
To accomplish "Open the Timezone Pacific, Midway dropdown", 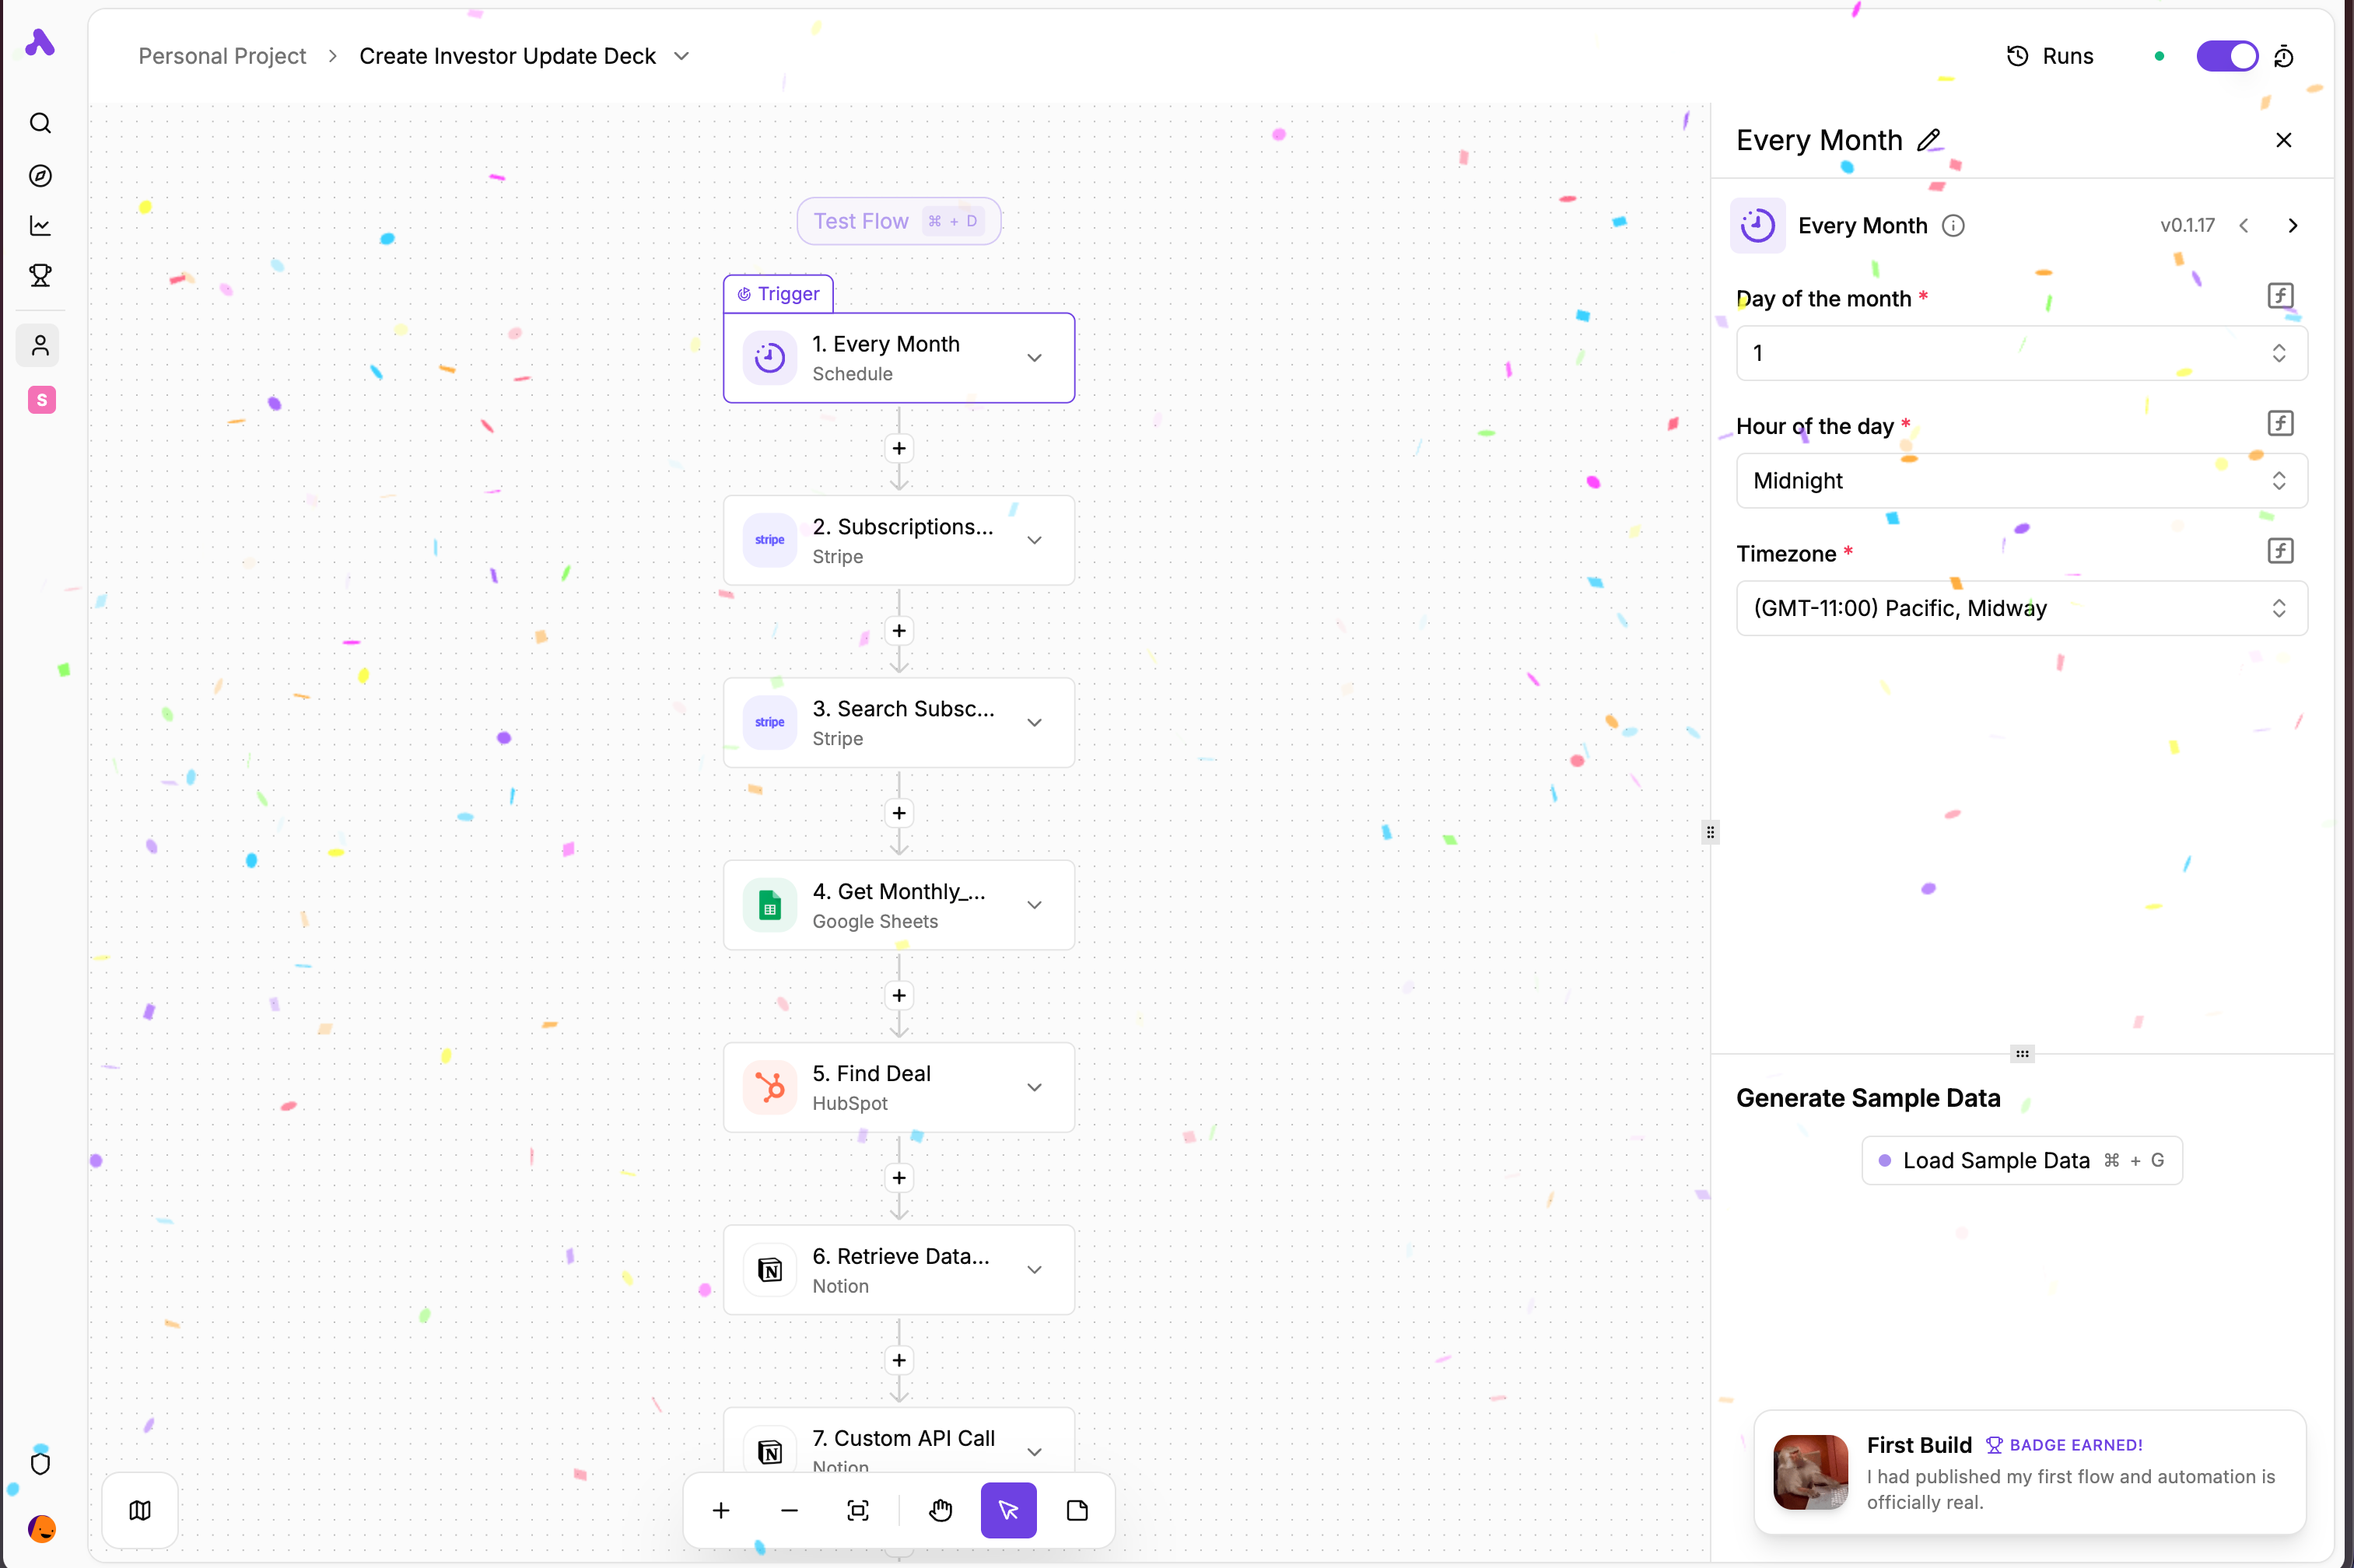I will click(x=2021, y=608).
